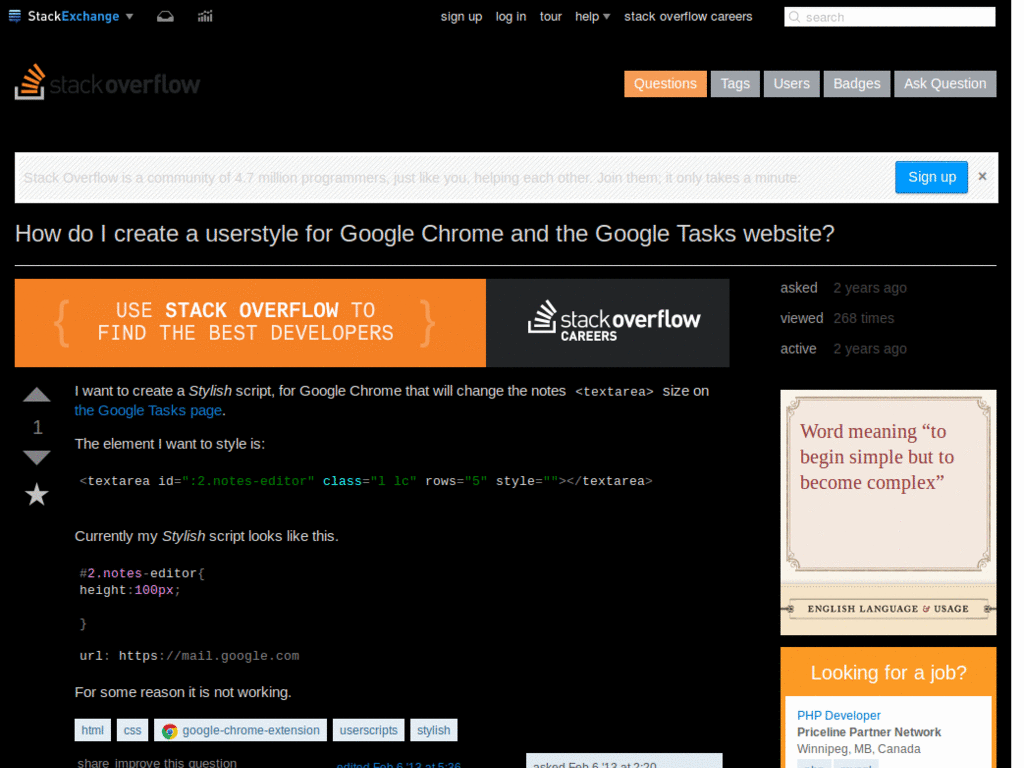Click the blue Sign up button
The height and width of the screenshot is (768, 1024).
tap(931, 177)
